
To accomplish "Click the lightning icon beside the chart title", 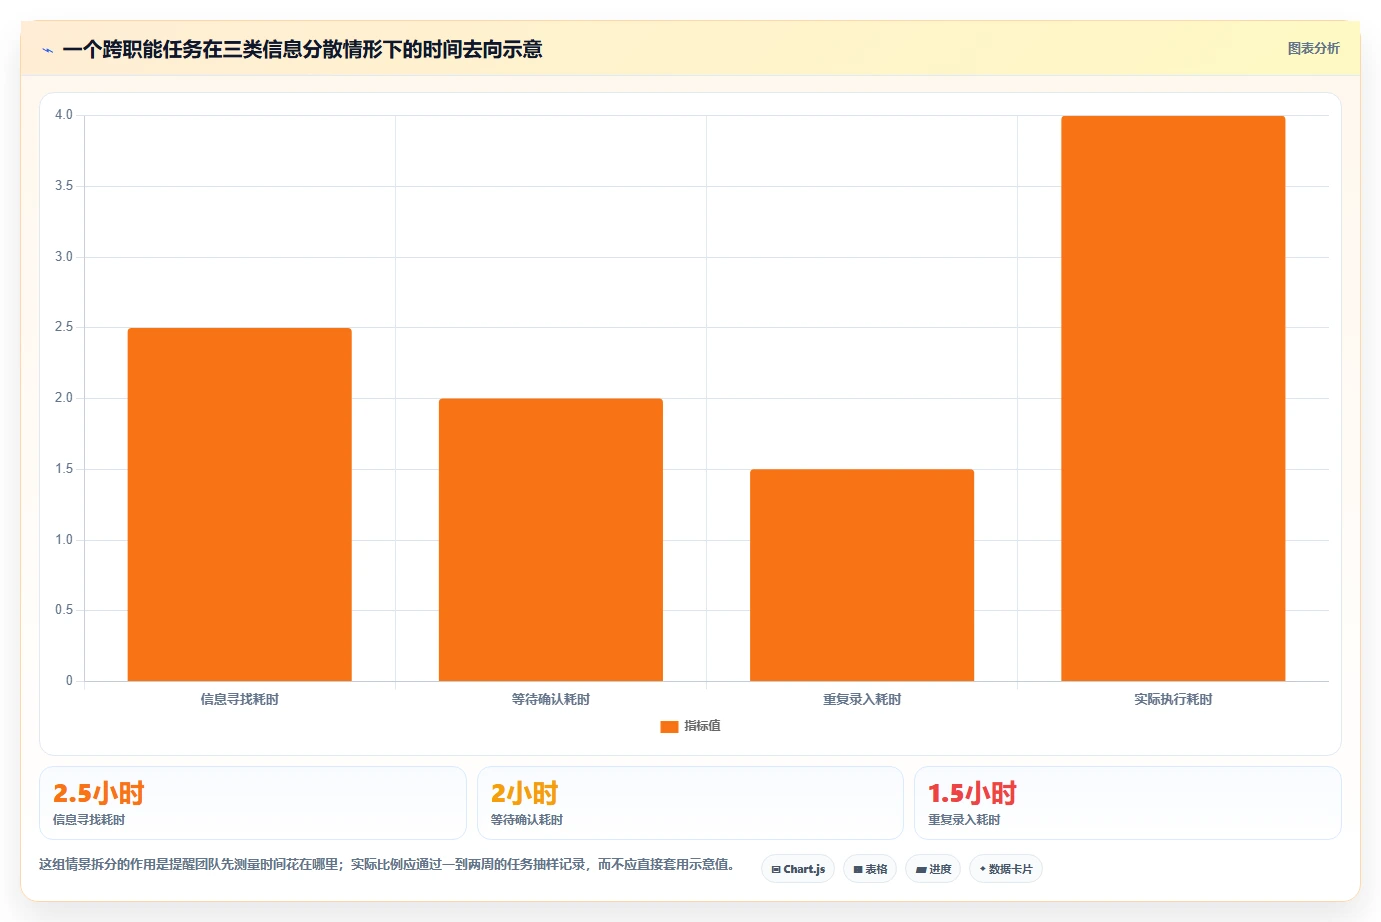I will point(47,50).
